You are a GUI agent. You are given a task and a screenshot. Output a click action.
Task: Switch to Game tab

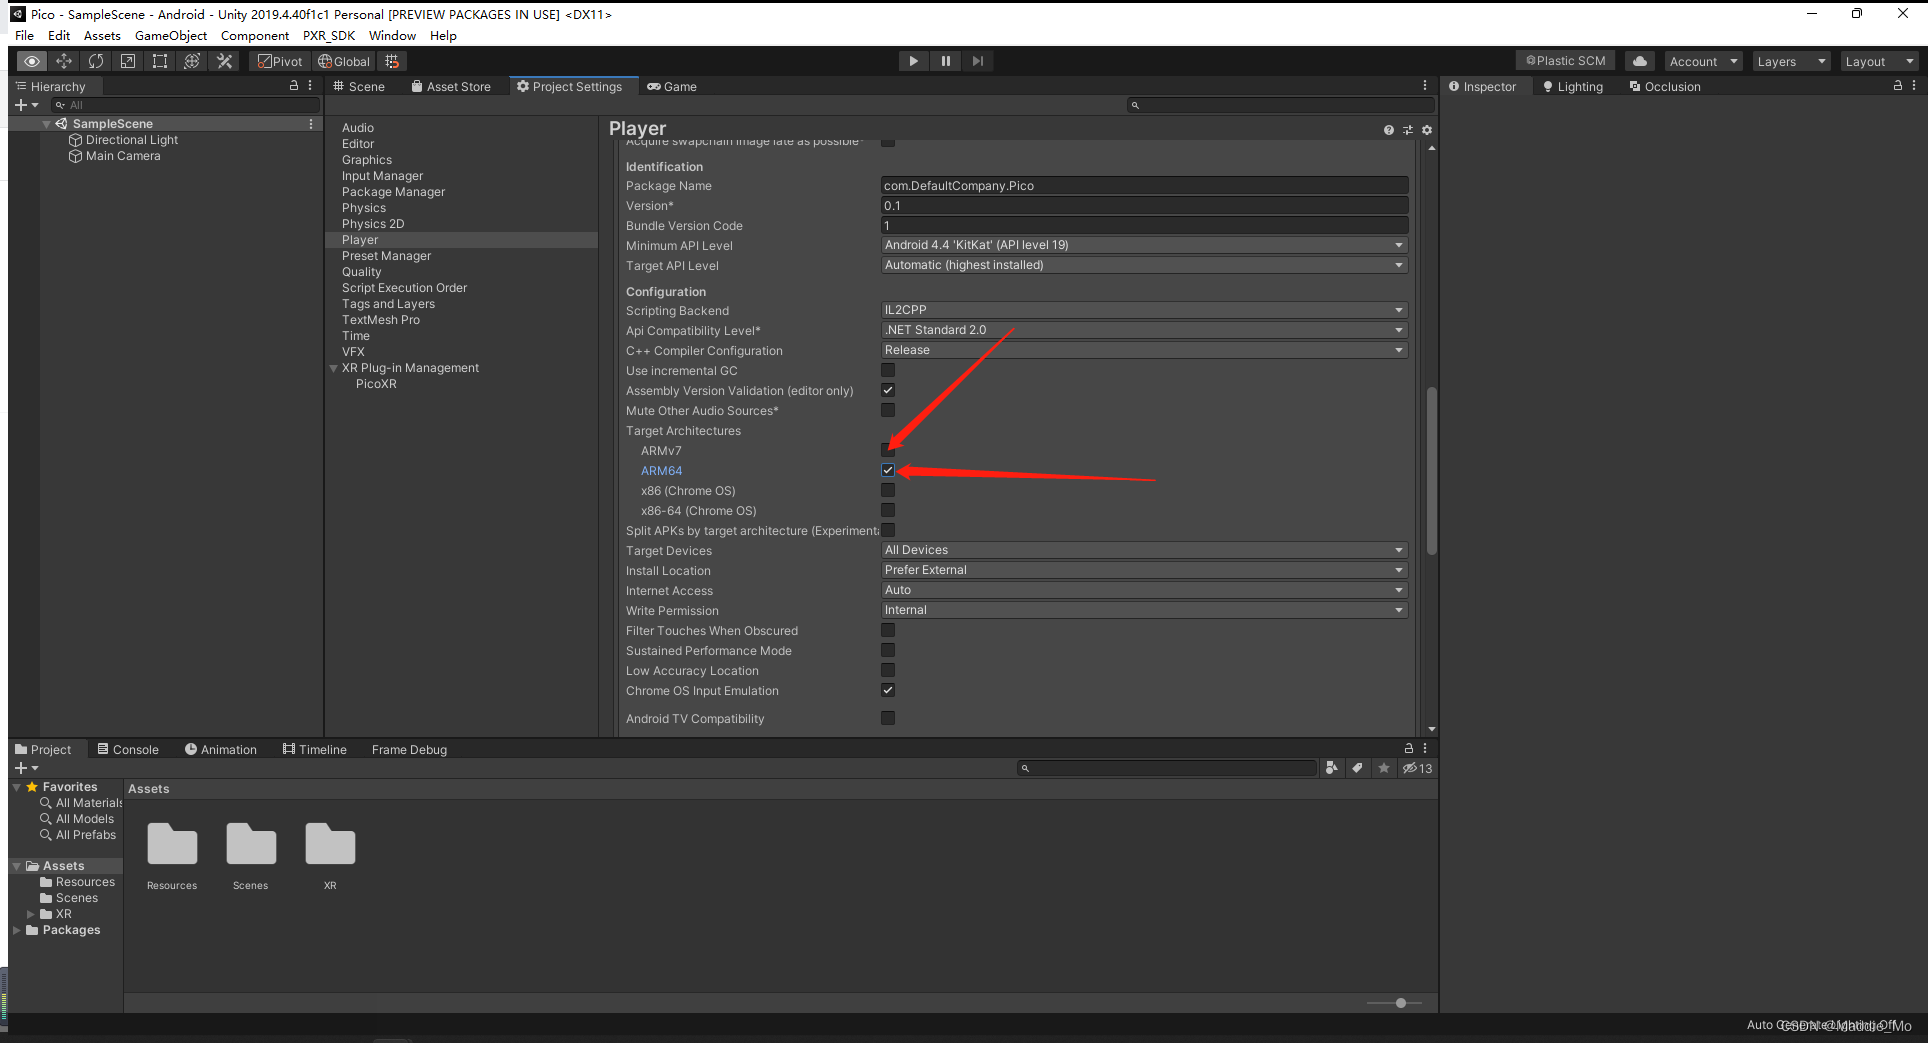click(x=672, y=87)
